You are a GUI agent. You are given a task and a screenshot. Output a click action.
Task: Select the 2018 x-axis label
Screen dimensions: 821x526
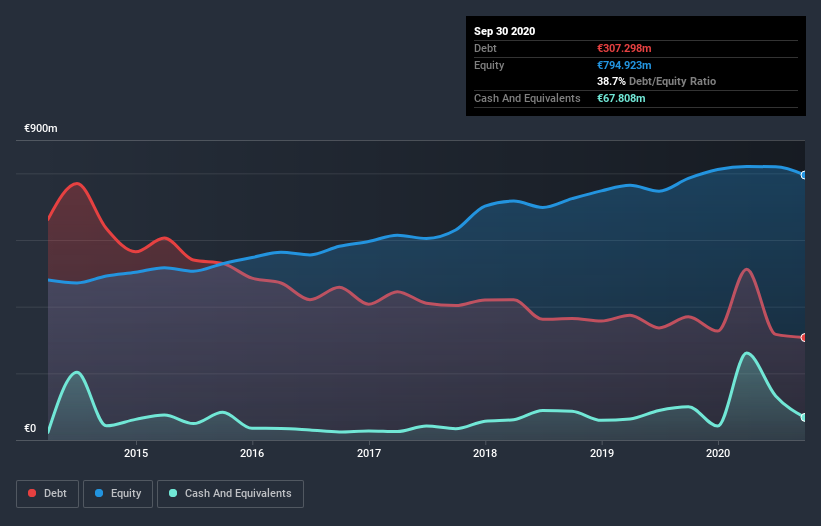click(485, 453)
